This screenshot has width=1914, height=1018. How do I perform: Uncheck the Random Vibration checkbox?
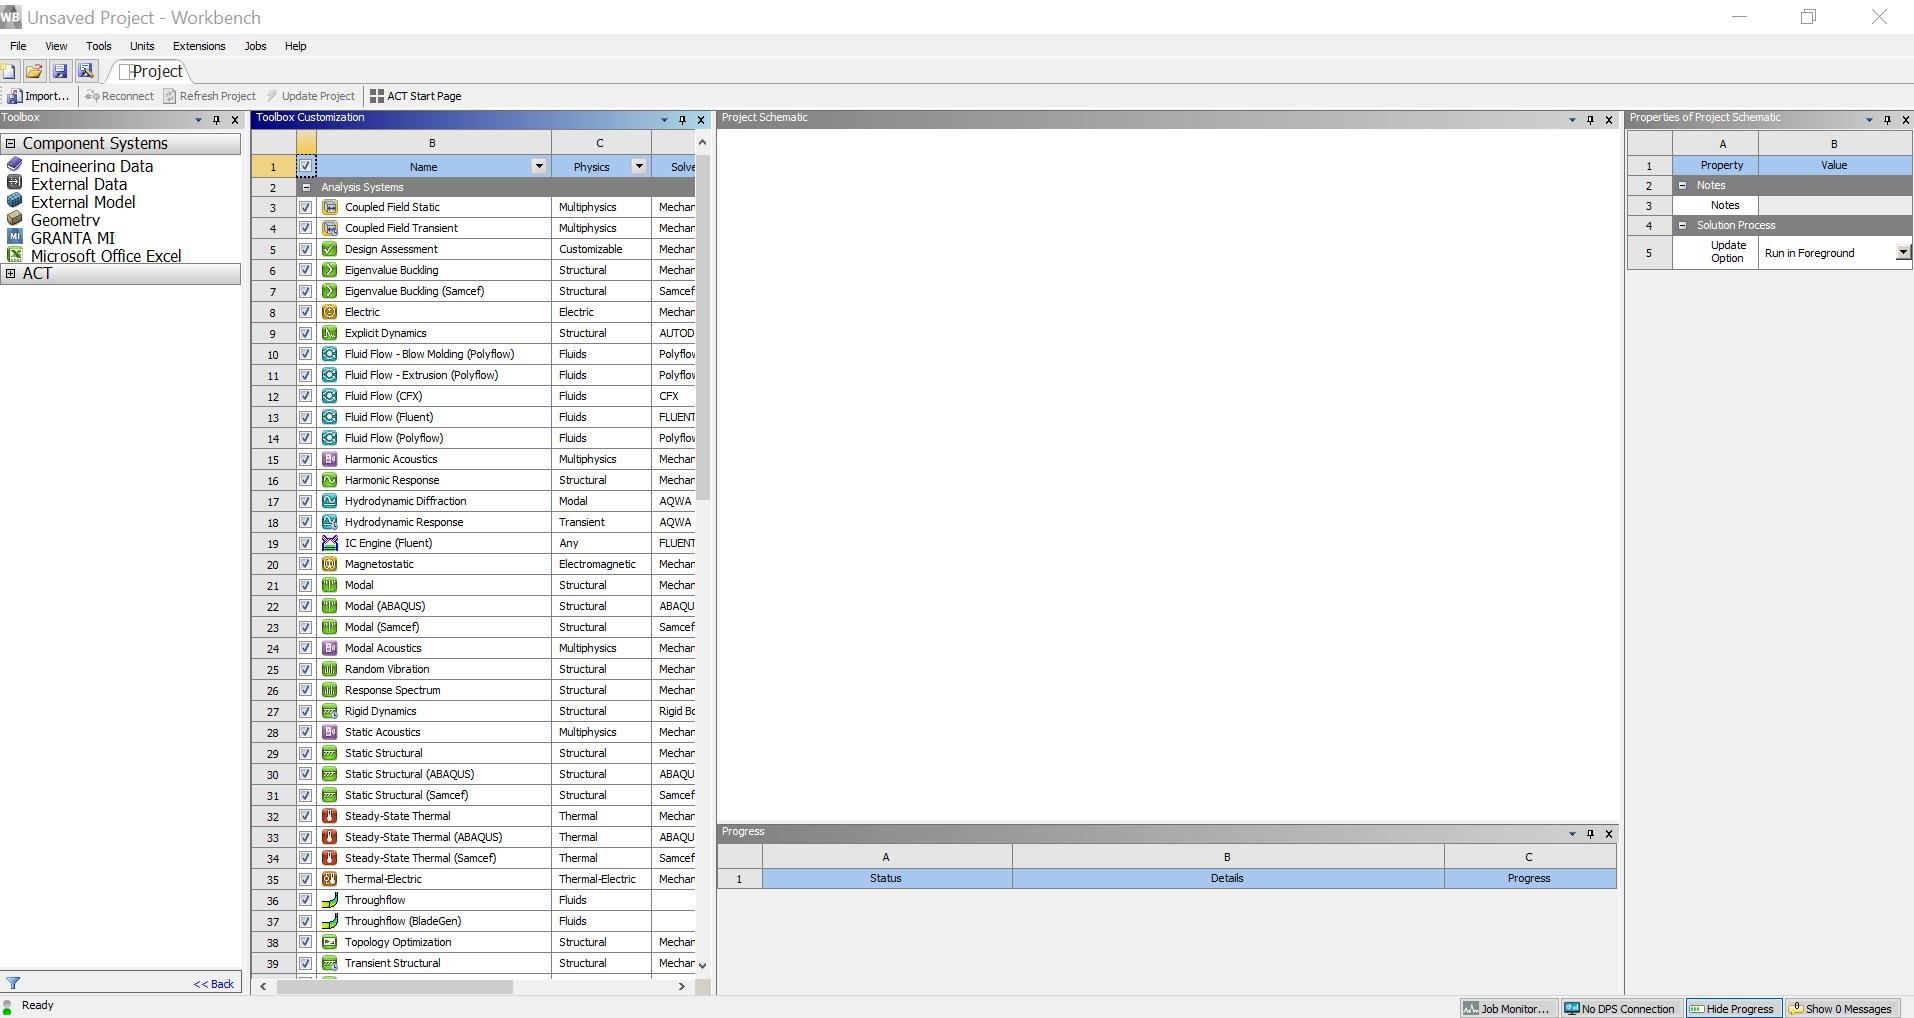coord(306,669)
